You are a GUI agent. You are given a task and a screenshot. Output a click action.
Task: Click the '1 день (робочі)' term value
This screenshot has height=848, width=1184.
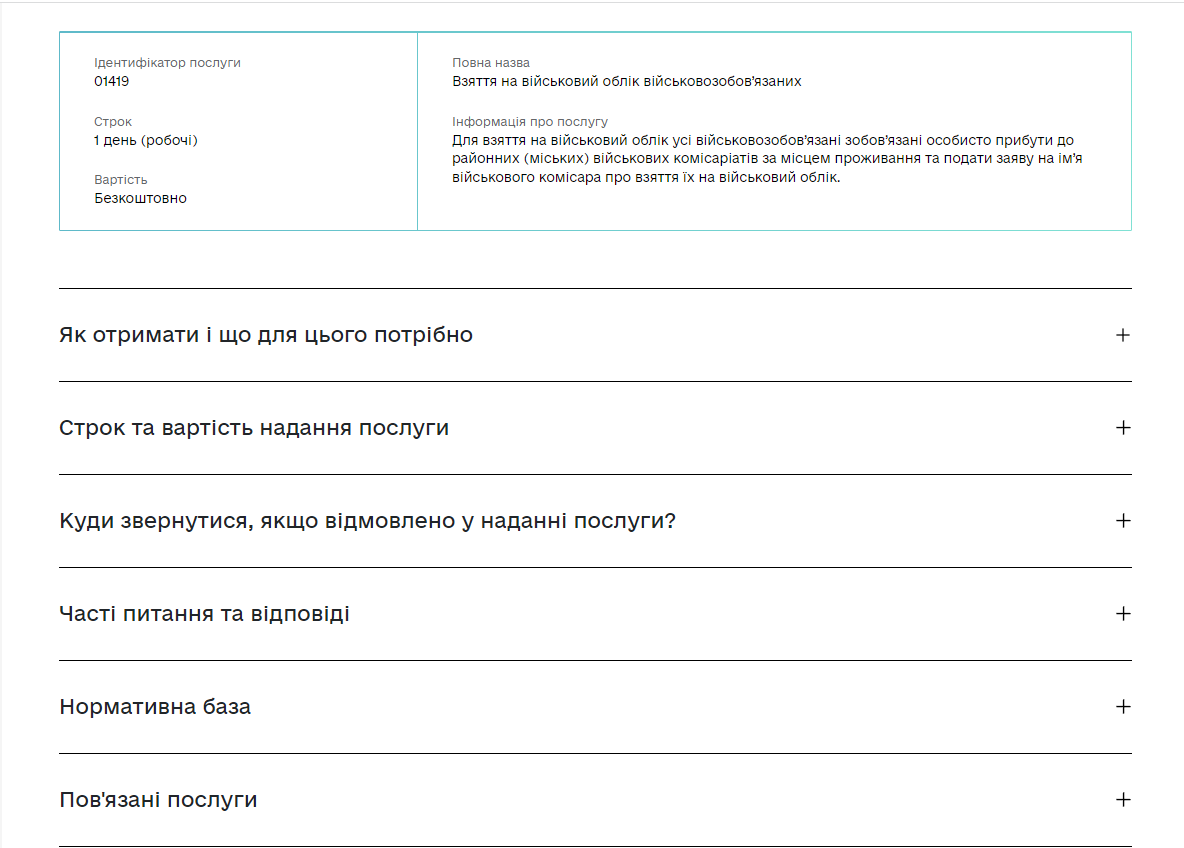146,140
